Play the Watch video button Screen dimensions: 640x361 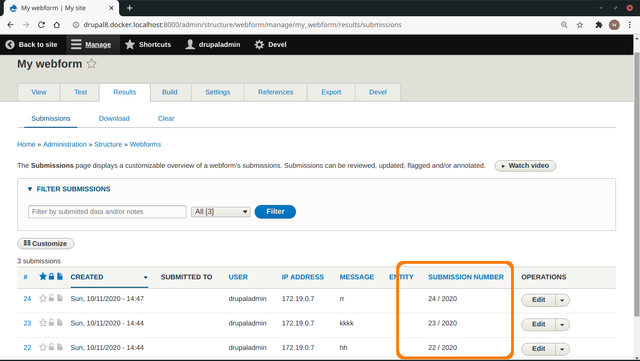tap(525, 166)
